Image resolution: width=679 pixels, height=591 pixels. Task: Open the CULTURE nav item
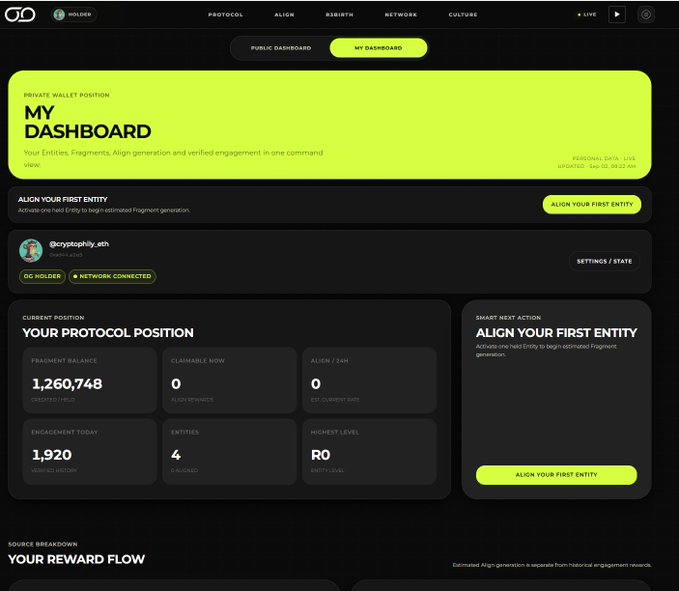pos(463,15)
